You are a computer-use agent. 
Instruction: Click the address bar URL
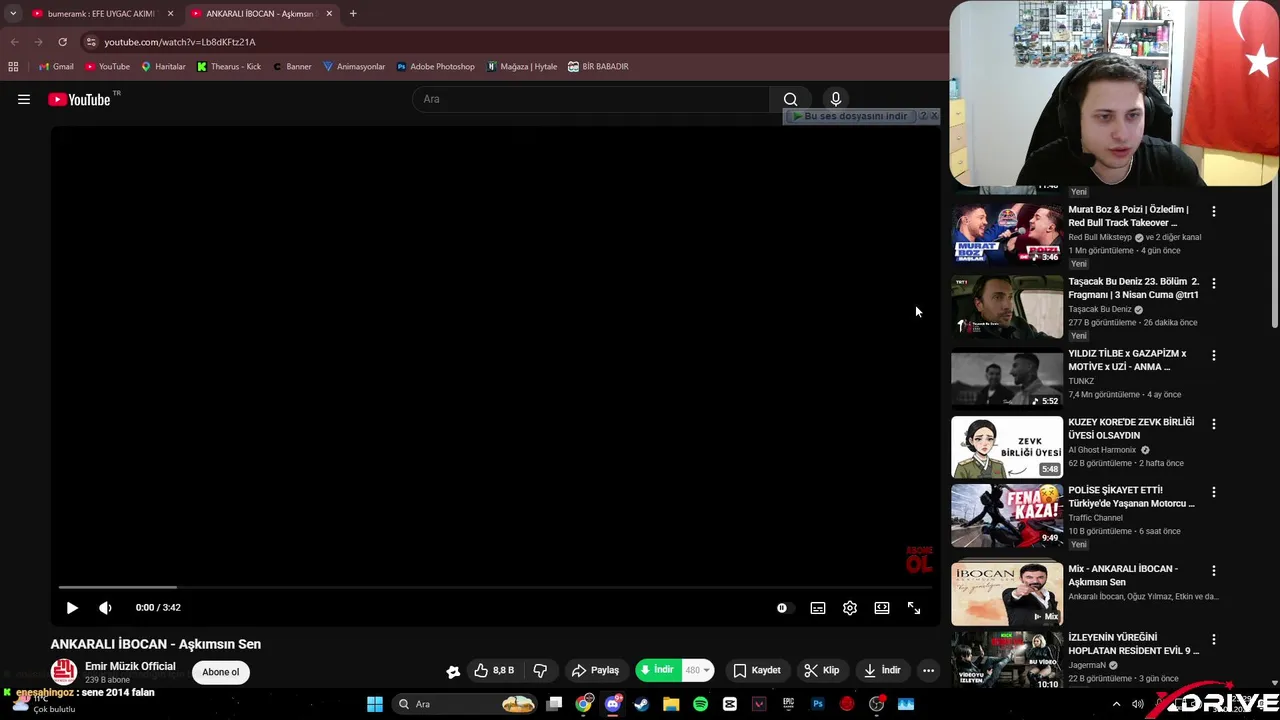click(180, 42)
